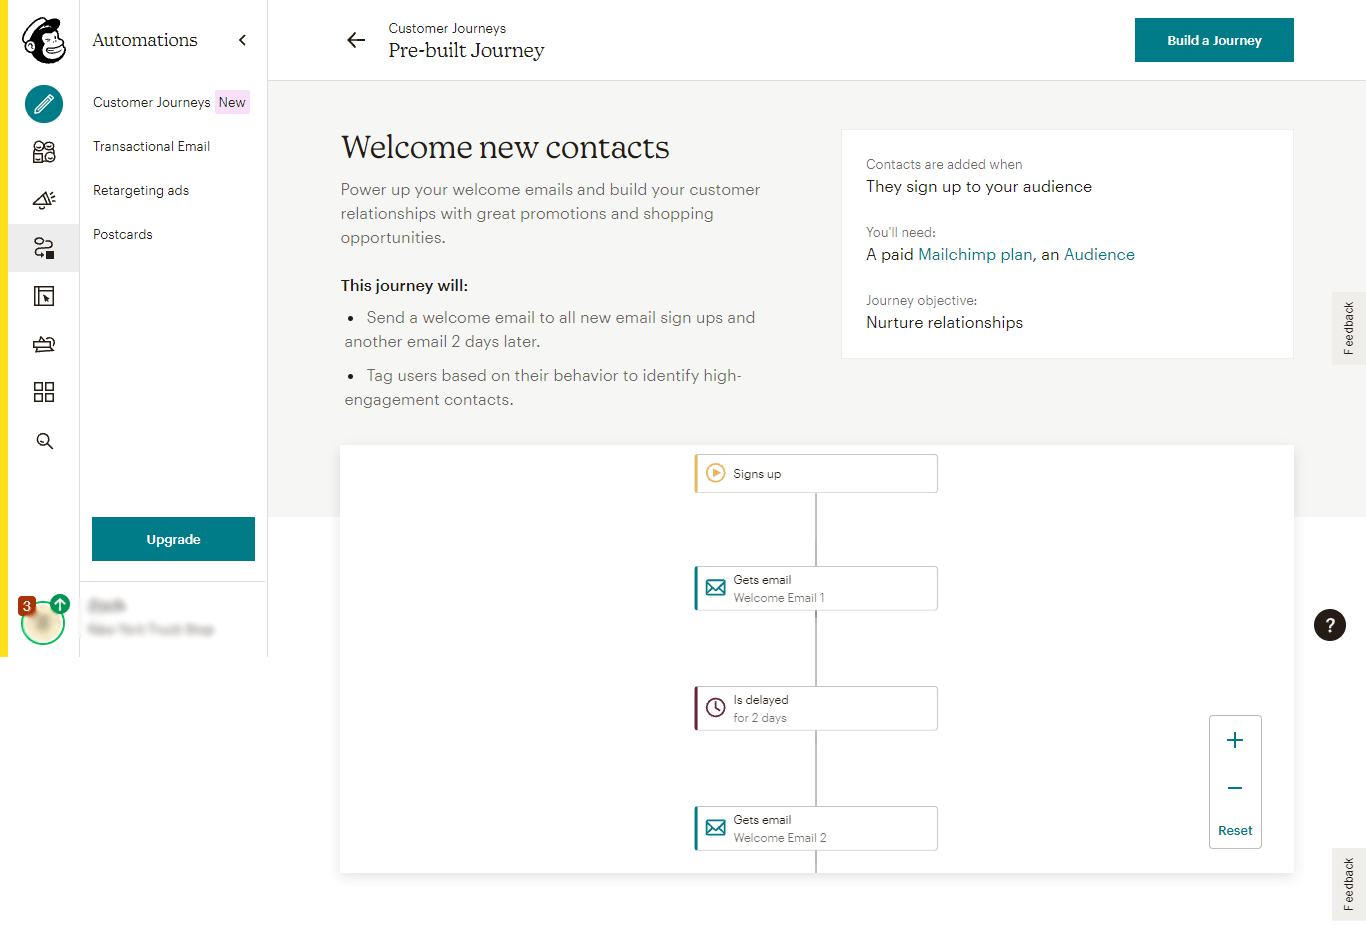Viewport: 1366px width, 925px height.
Task: Collapse the Automations panel with the chevron
Action: [x=242, y=40]
